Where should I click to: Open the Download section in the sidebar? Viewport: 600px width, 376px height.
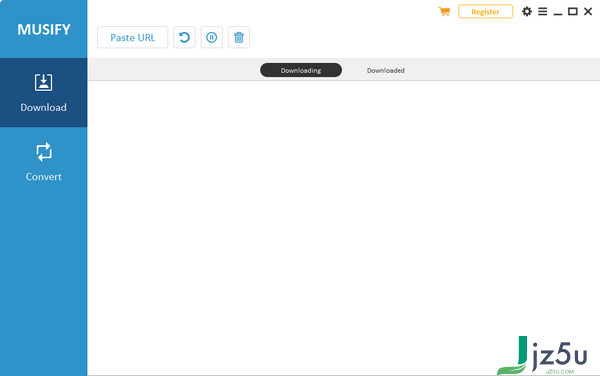(44, 93)
